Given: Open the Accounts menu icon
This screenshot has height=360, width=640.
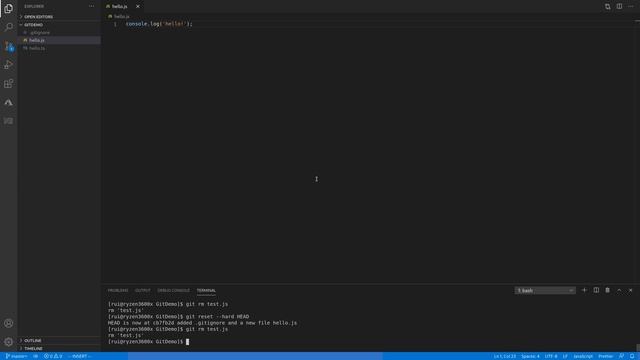Looking at the screenshot, I should (x=8, y=323).
